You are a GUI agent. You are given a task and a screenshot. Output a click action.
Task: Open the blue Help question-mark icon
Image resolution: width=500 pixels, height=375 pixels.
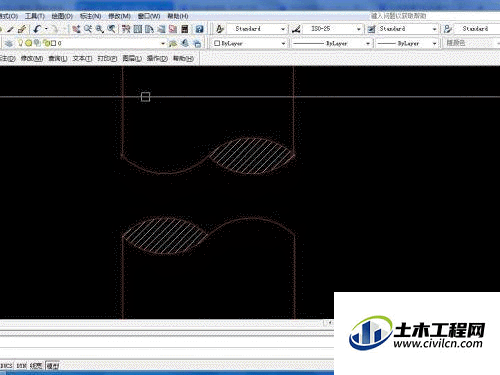pyautogui.click(x=199, y=29)
